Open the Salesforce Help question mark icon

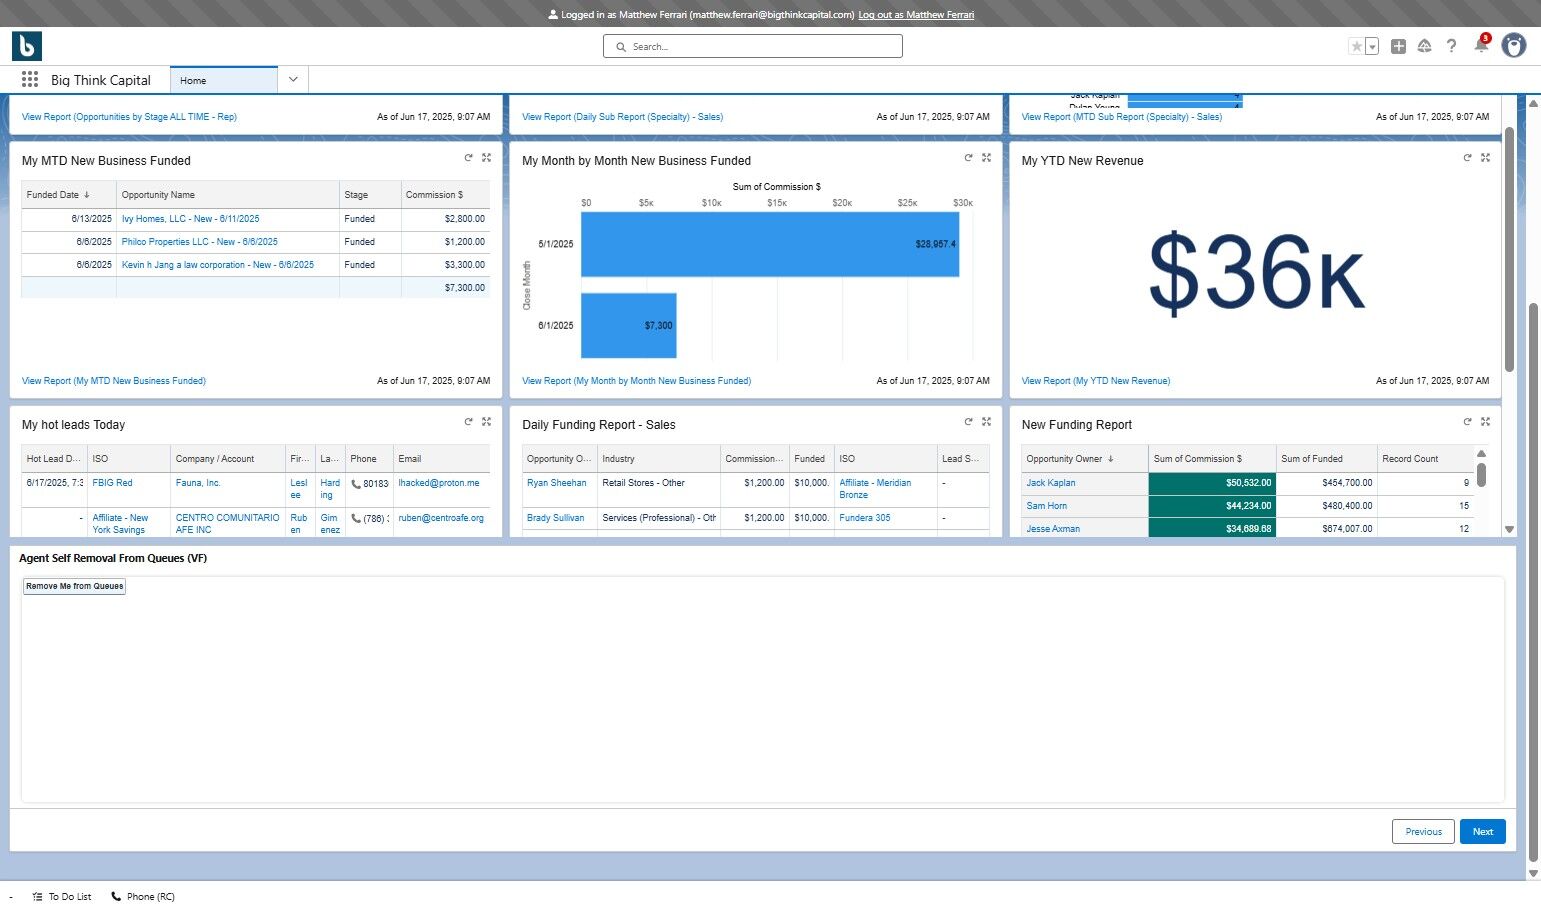click(x=1451, y=46)
